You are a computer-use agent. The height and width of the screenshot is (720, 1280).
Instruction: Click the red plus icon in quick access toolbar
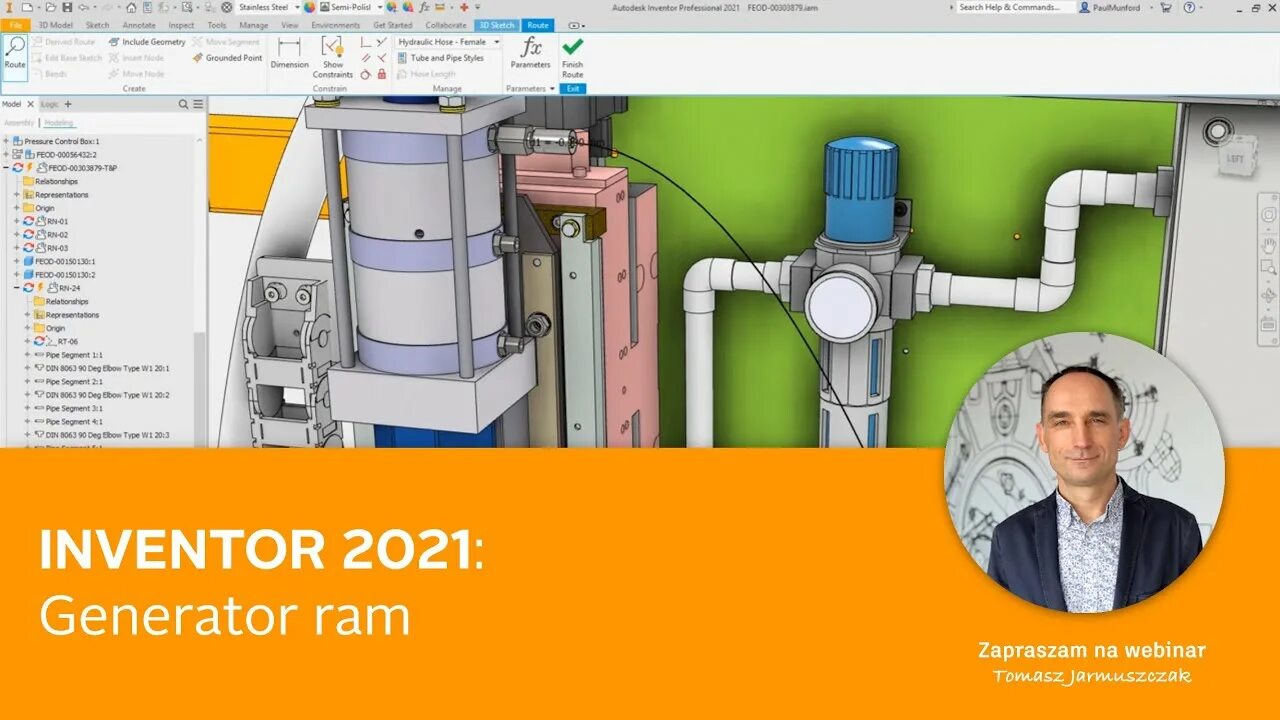click(464, 7)
